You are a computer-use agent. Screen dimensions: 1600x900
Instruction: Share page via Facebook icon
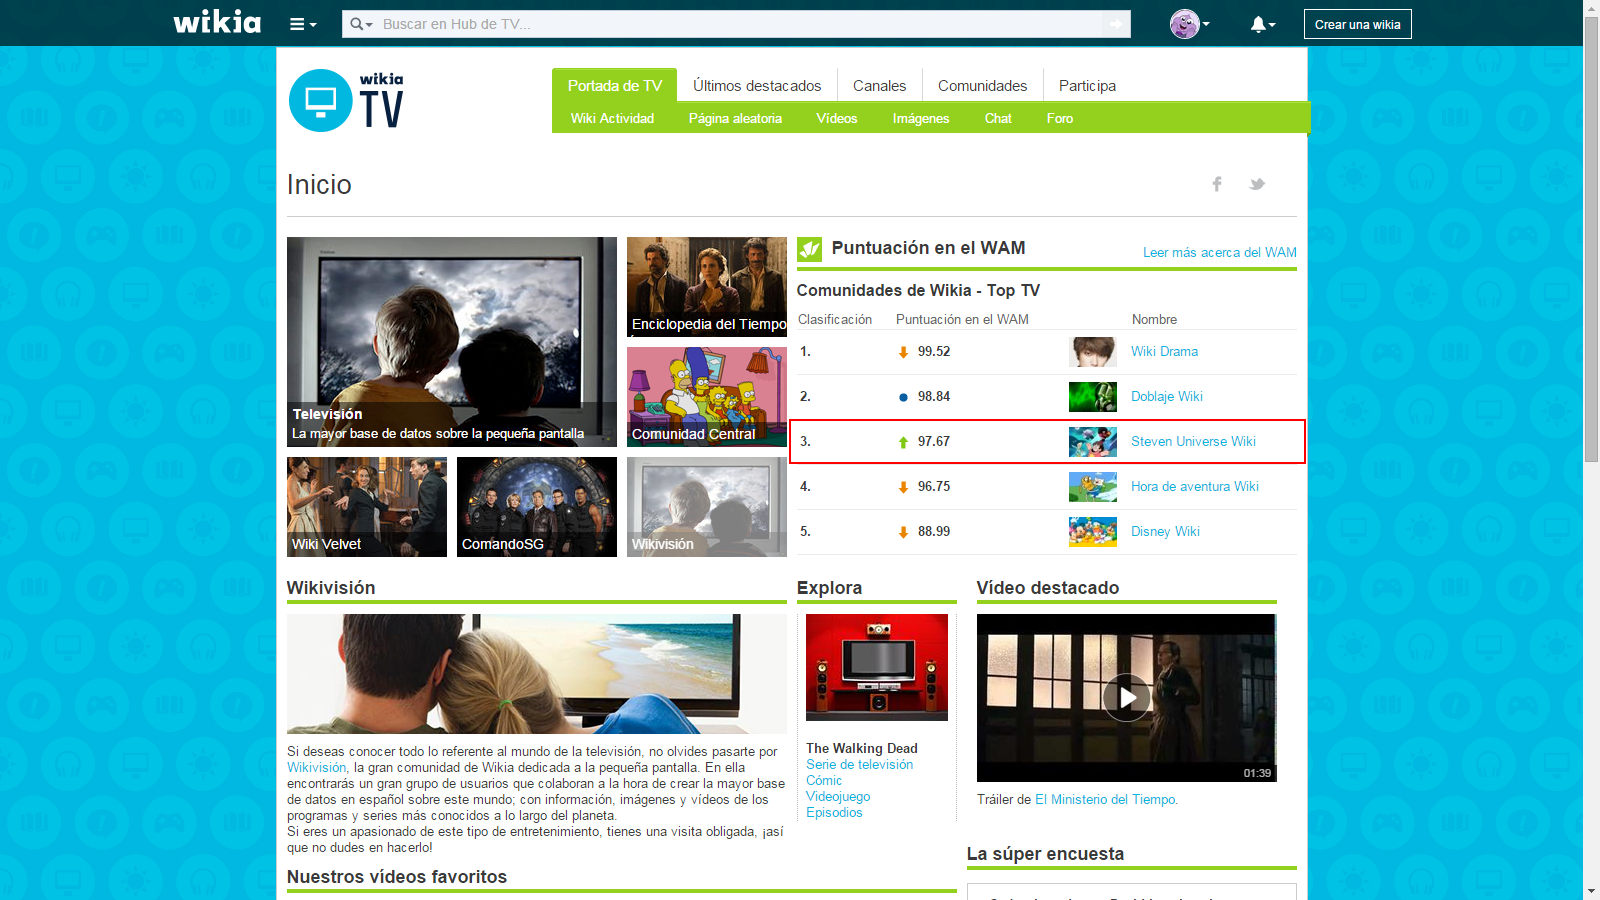tap(1217, 184)
